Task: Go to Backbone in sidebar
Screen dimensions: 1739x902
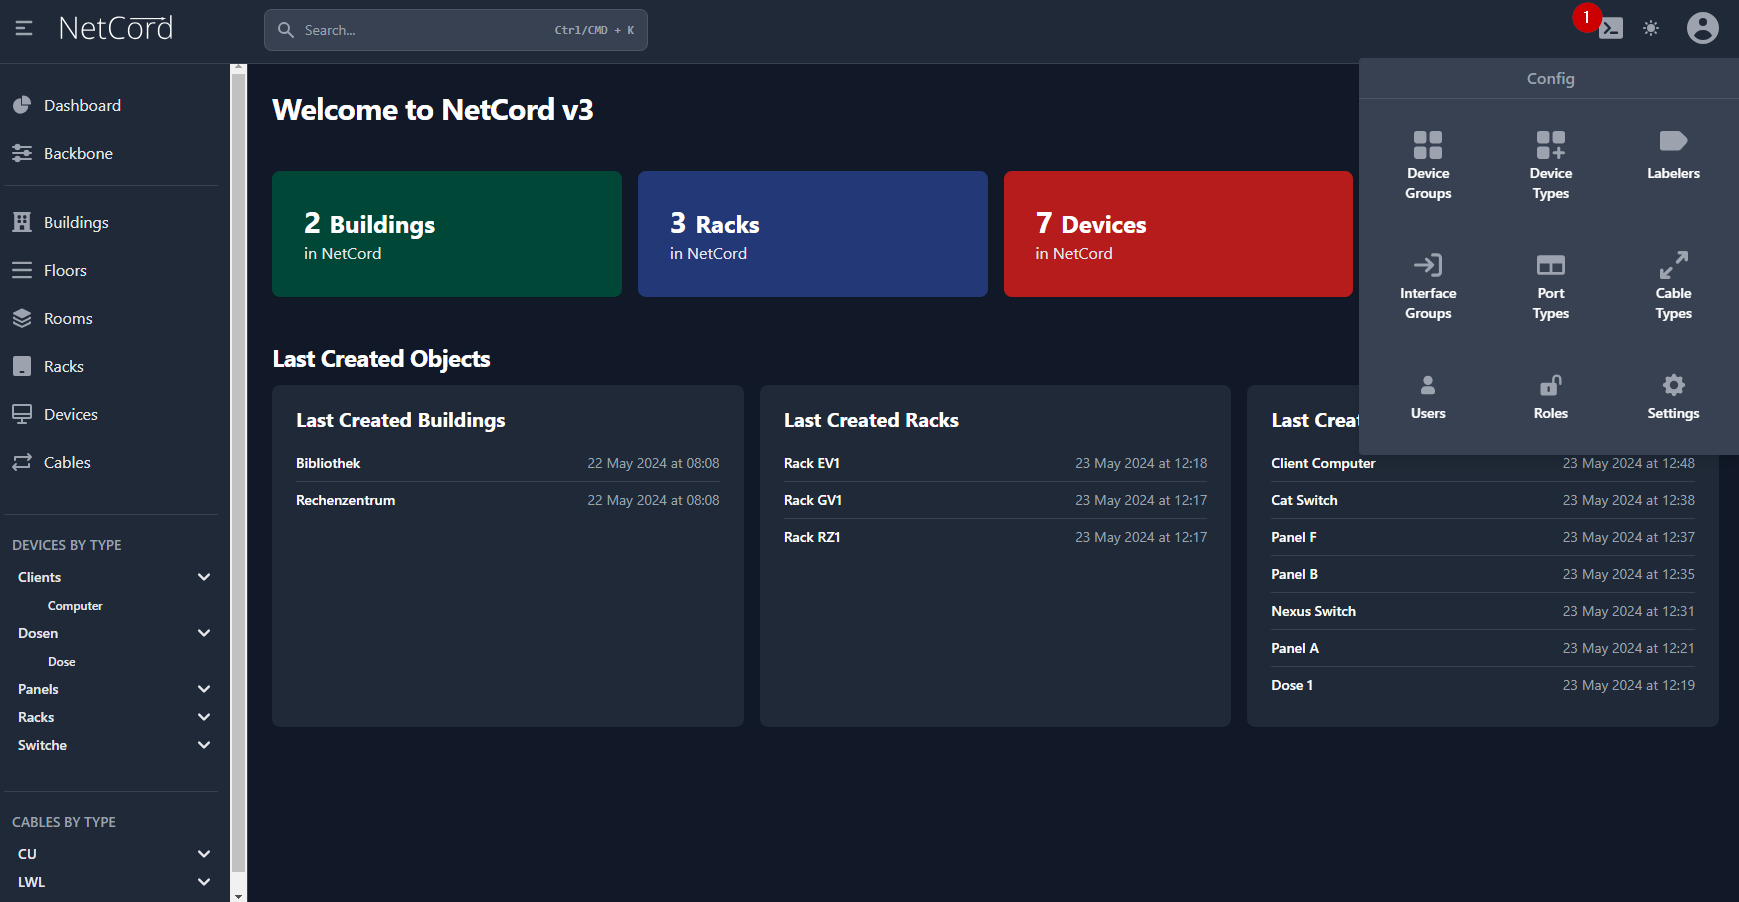Action: pyautogui.click(x=78, y=153)
